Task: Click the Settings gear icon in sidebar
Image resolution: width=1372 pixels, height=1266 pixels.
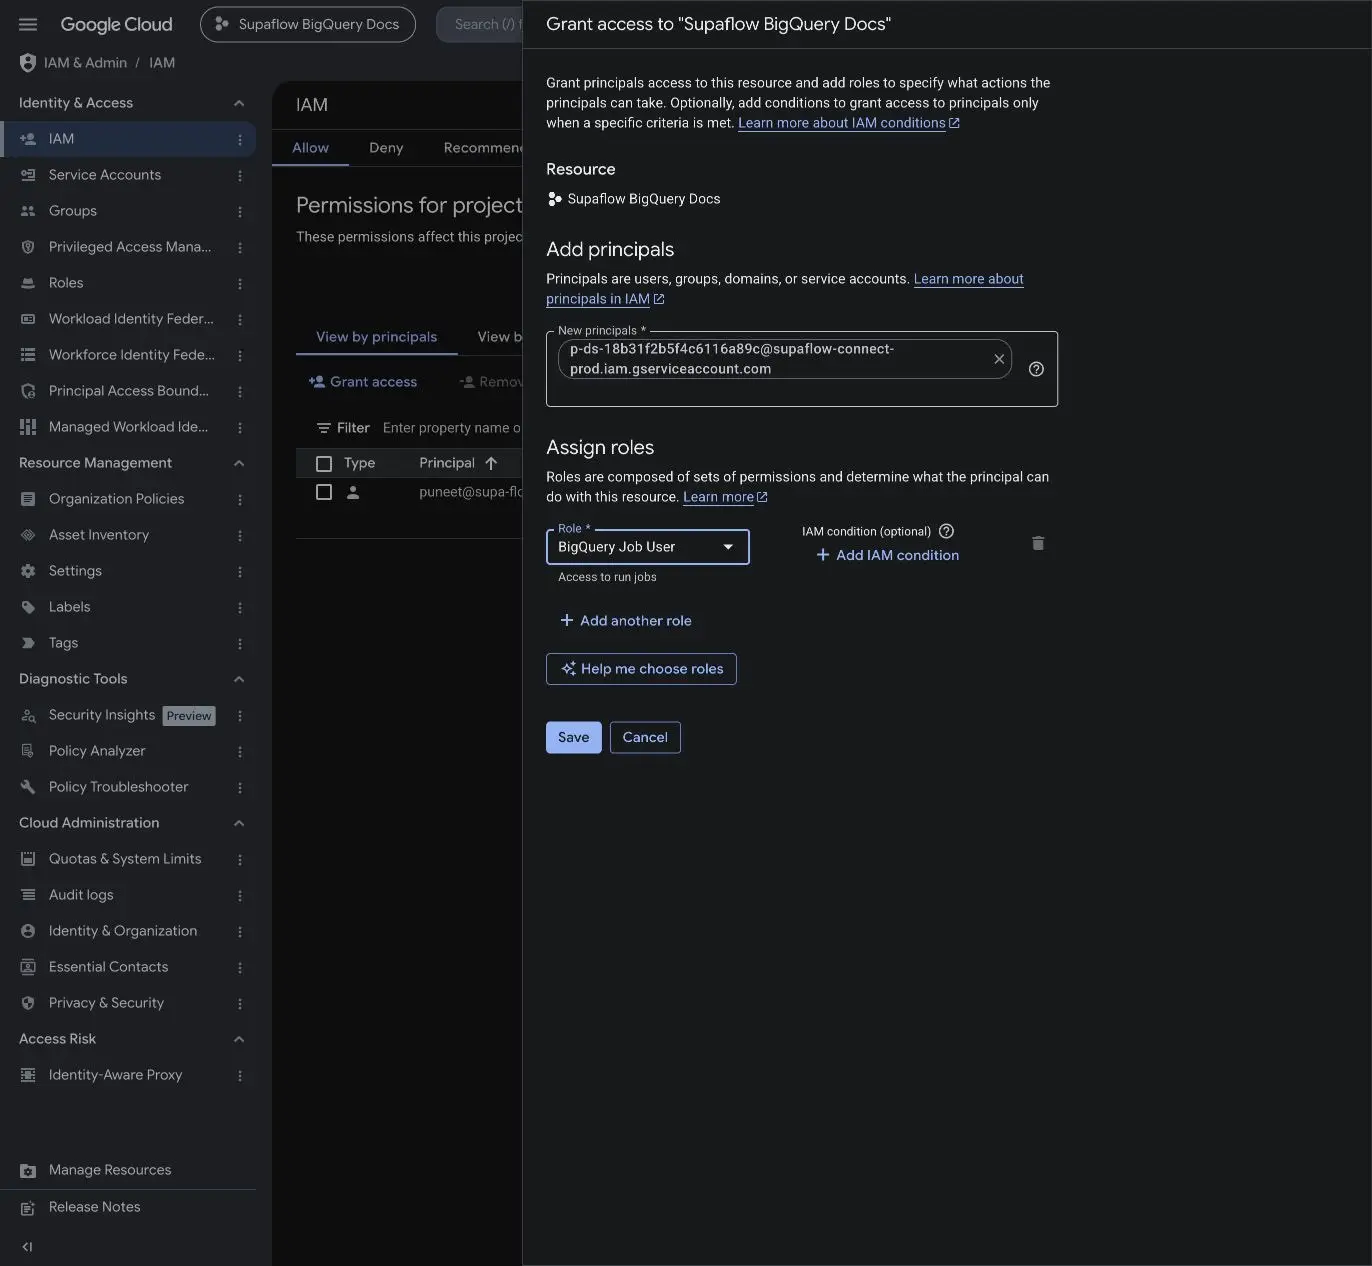Action: click(28, 571)
